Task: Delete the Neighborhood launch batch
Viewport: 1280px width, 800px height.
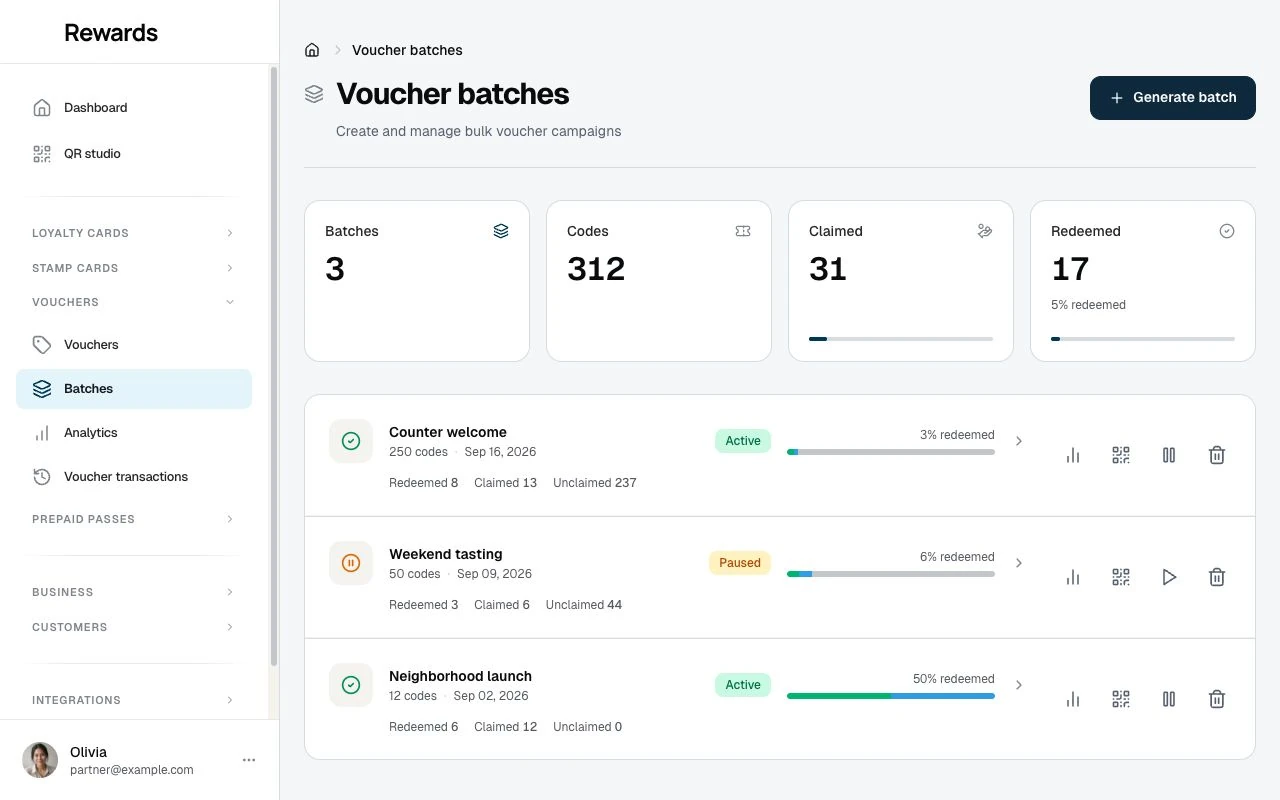Action: (1217, 699)
